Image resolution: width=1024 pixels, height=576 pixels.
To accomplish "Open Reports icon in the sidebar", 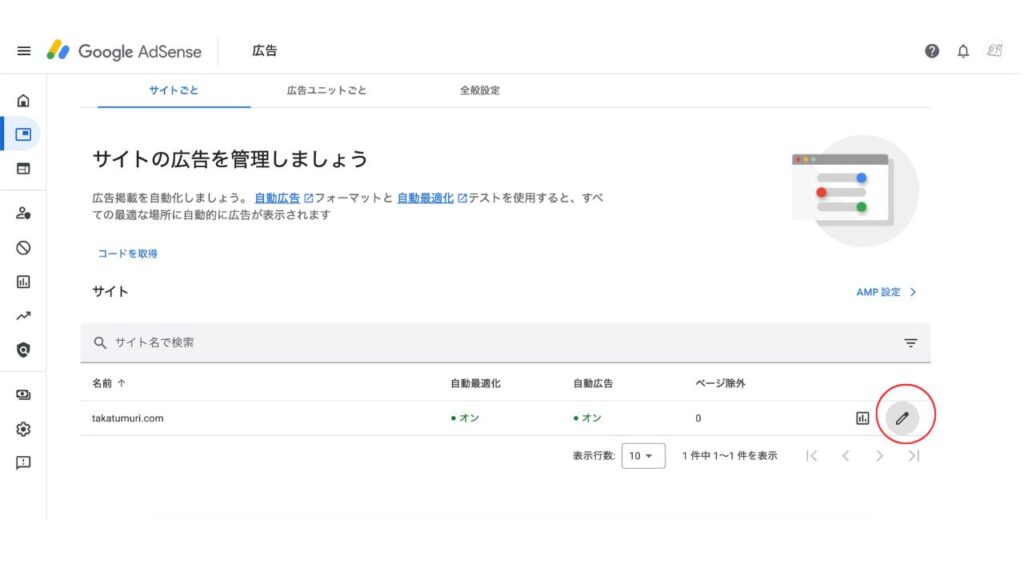I will point(24,282).
